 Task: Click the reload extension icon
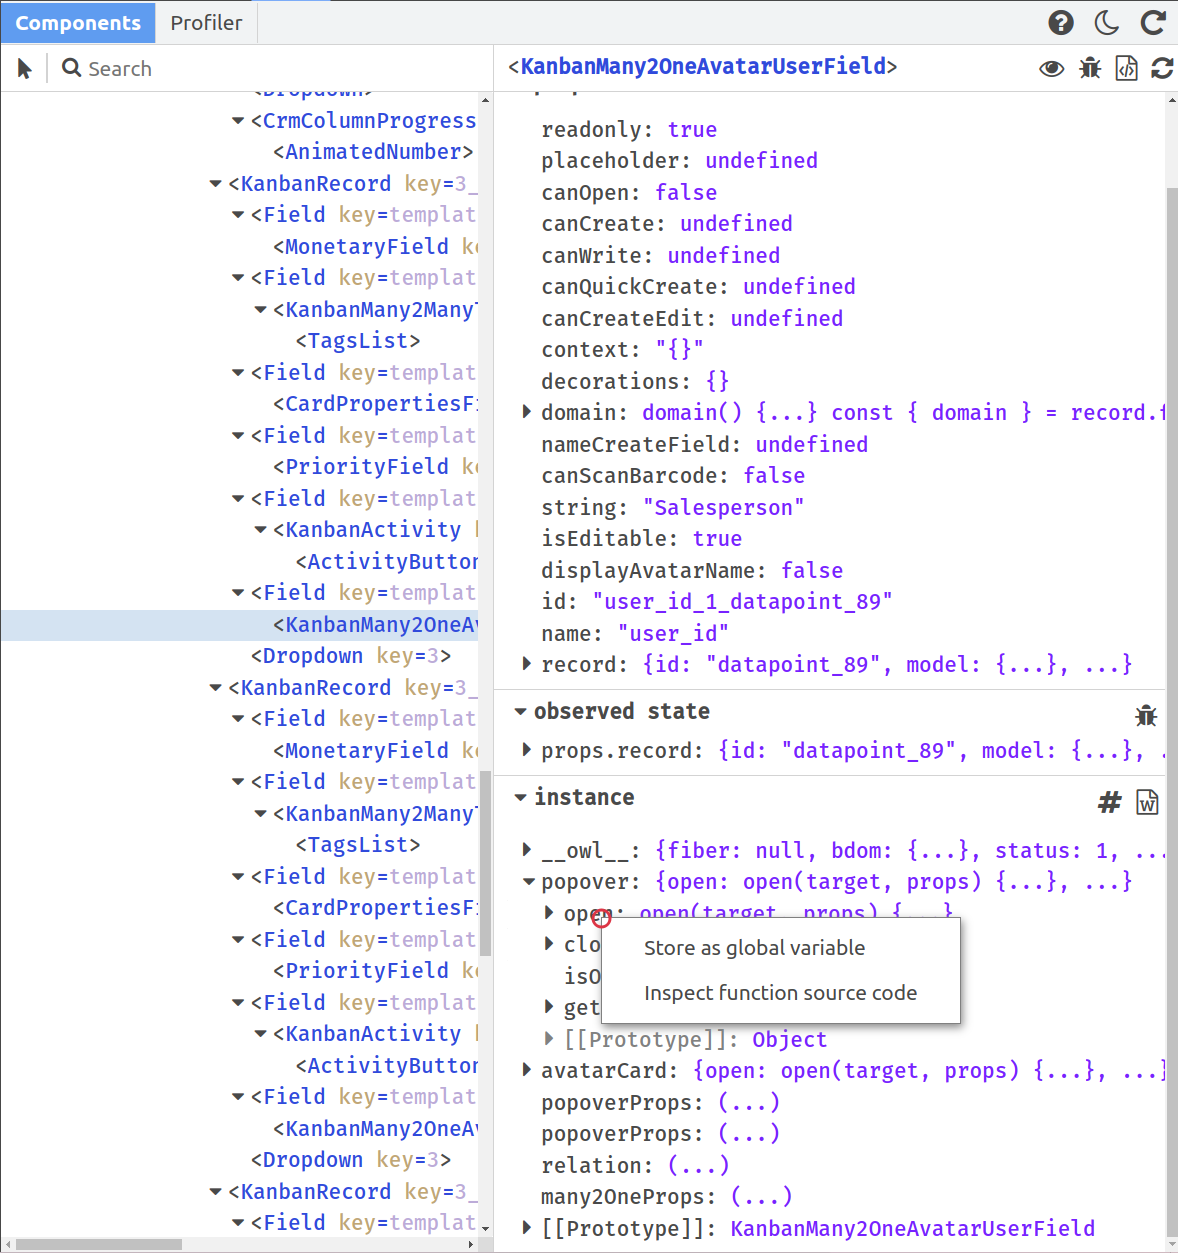click(1153, 22)
